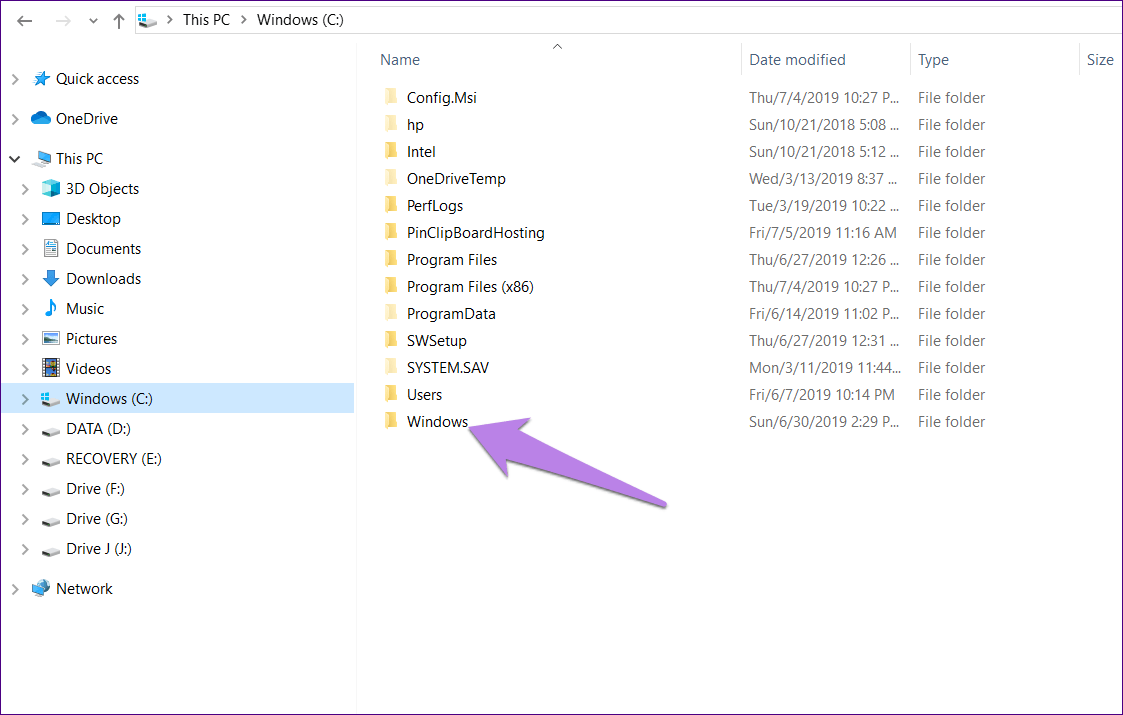This screenshot has width=1123, height=715.
Task: Go back with the left arrow button
Action: coord(24,21)
